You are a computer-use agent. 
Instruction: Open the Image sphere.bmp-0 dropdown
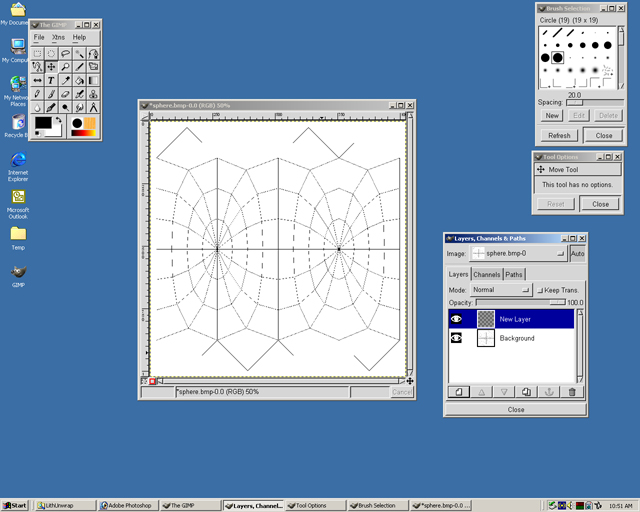click(x=518, y=254)
